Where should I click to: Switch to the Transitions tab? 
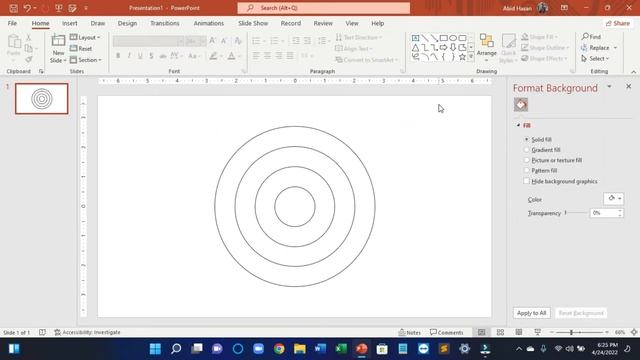click(165, 23)
